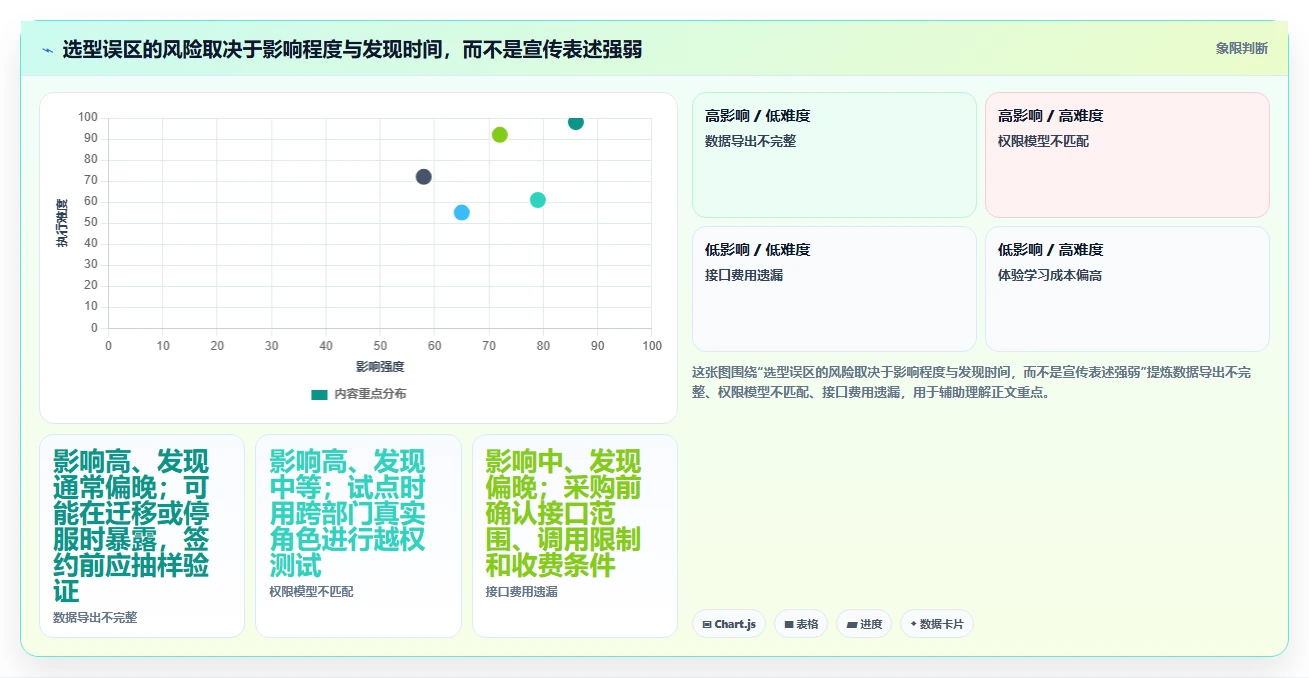Click the 接口费用遗漏 caption under green card

tap(521, 592)
